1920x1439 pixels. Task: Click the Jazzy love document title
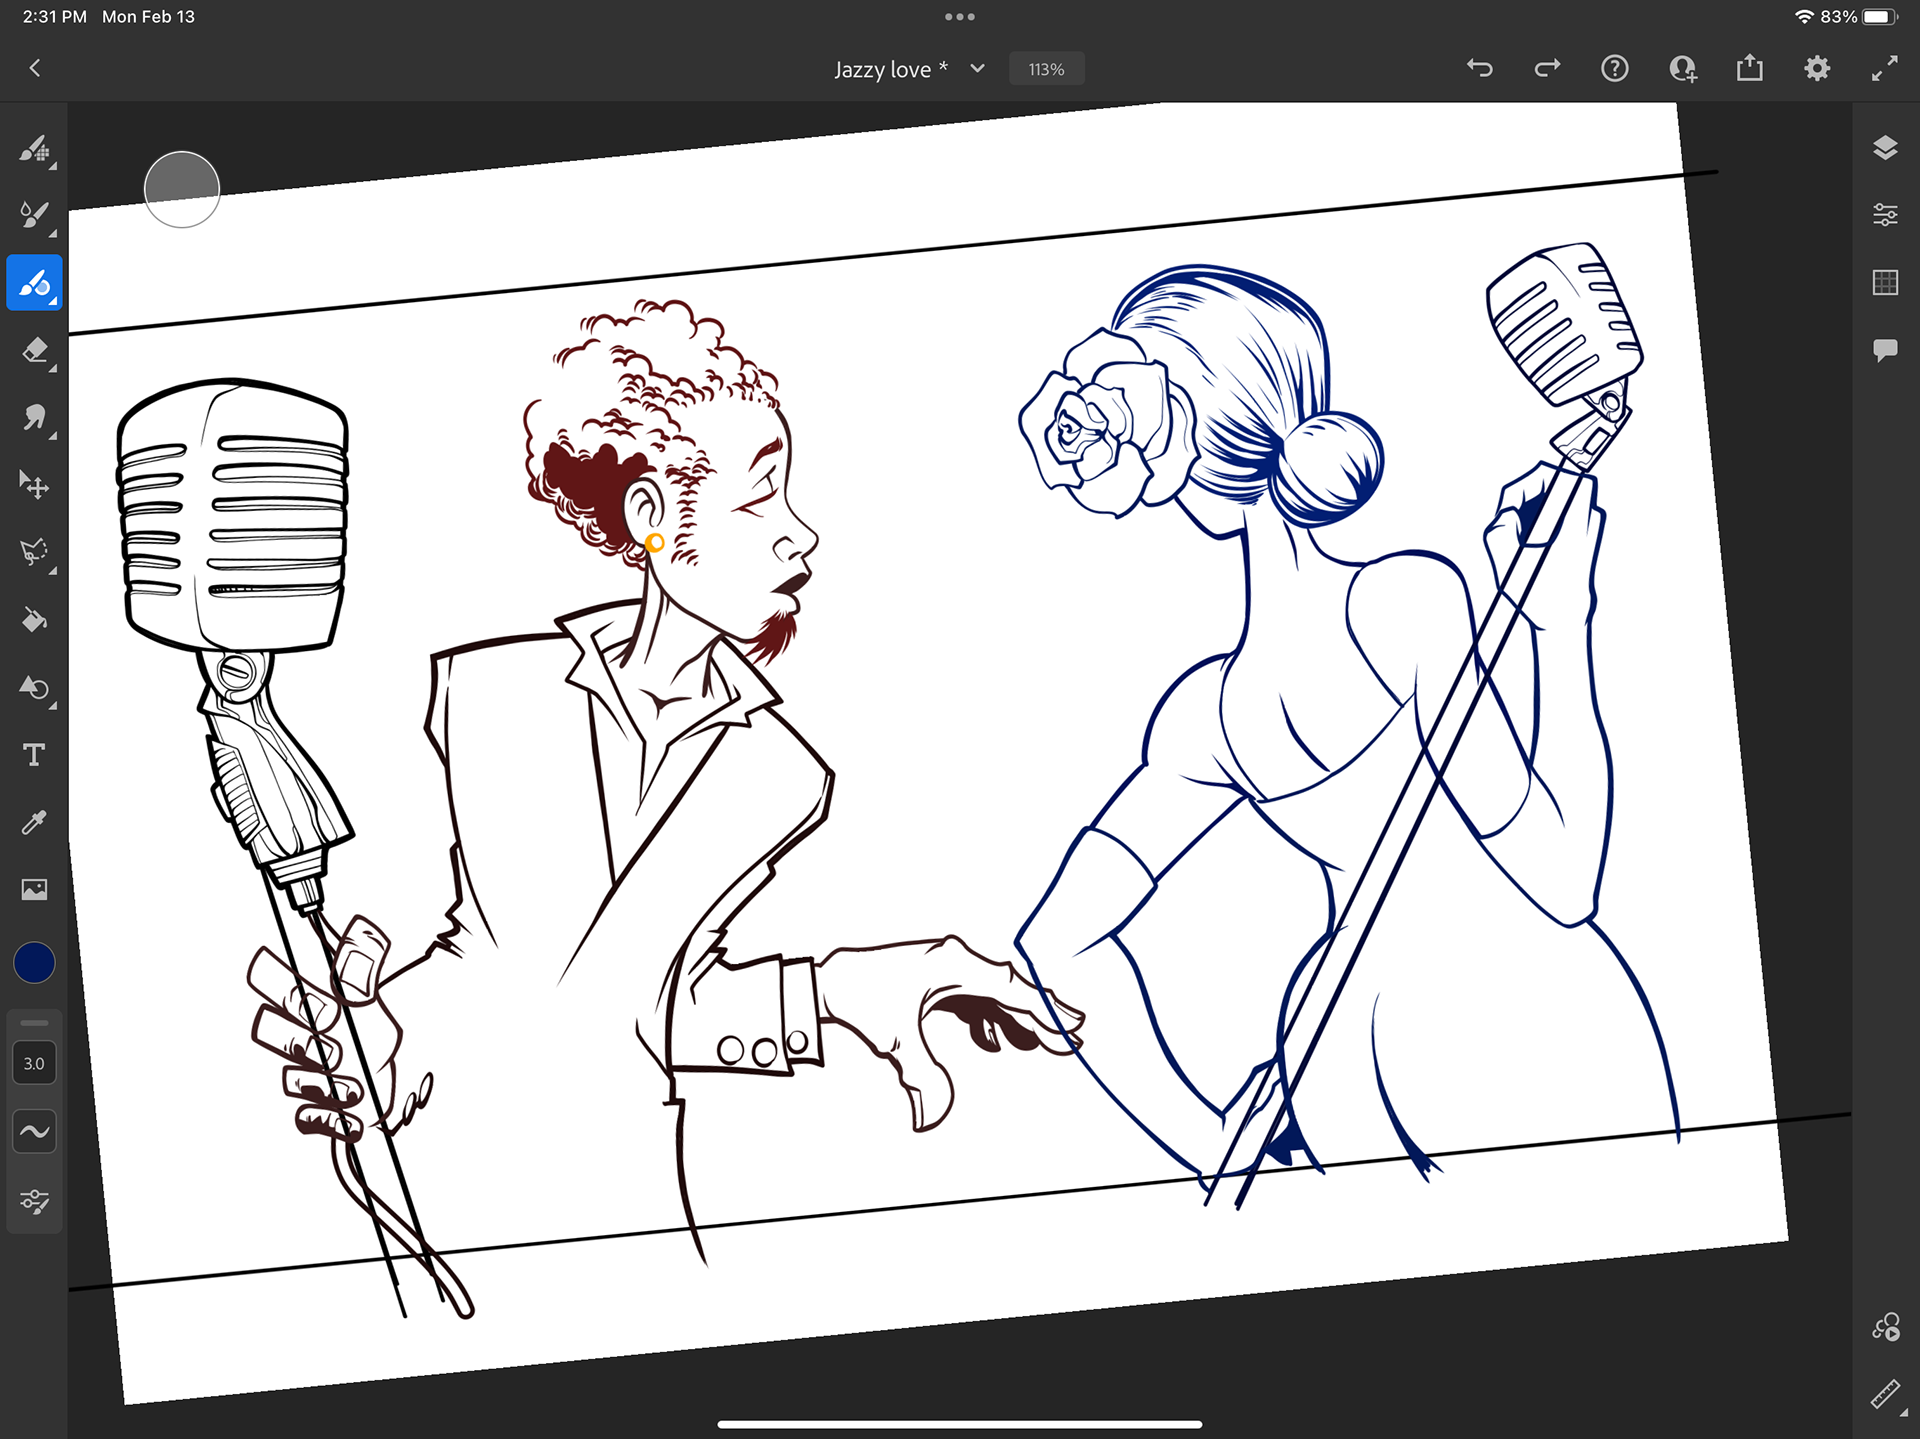(891, 69)
